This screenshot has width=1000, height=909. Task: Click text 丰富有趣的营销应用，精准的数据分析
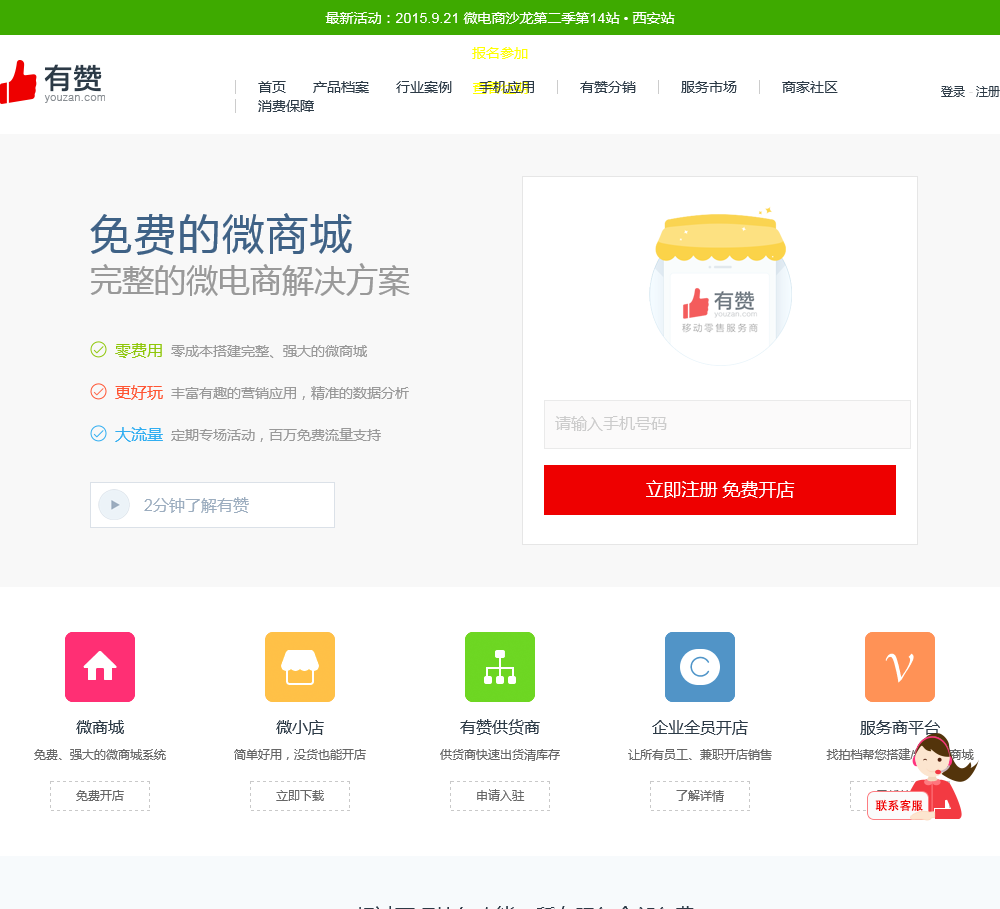(x=290, y=393)
